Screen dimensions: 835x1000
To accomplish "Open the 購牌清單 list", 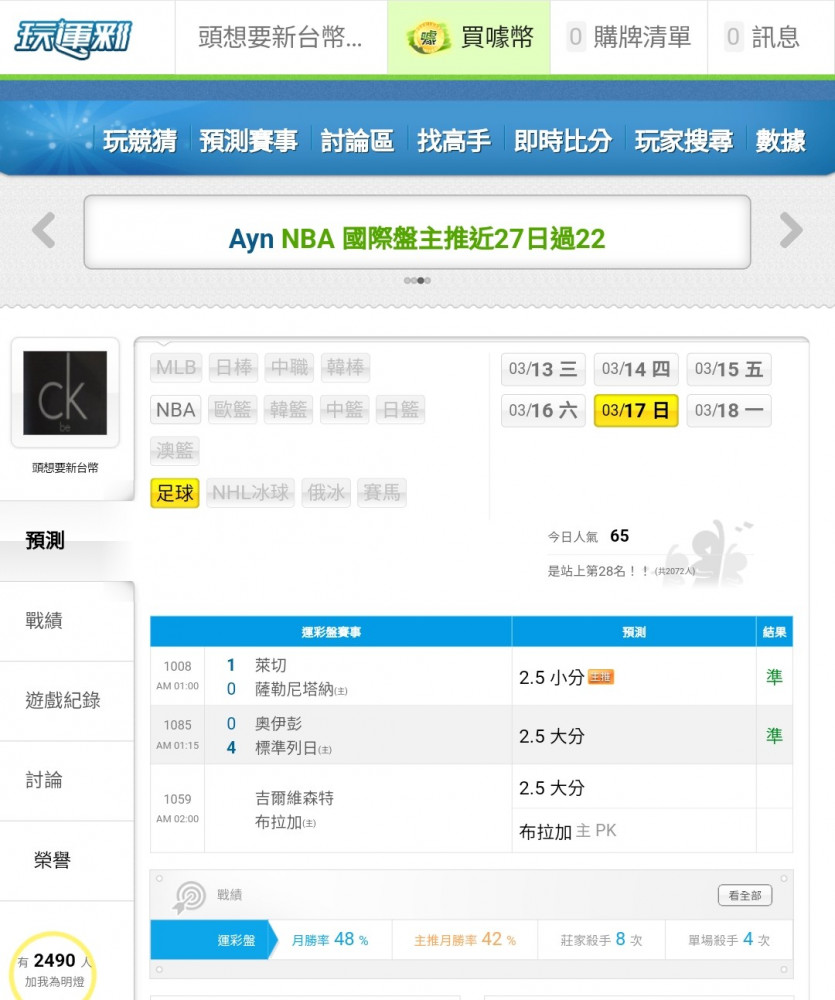I will [x=629, y=37].
